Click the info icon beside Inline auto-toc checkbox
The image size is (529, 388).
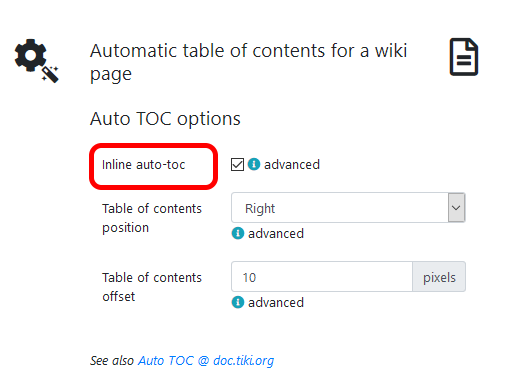(x=254, y=164)
